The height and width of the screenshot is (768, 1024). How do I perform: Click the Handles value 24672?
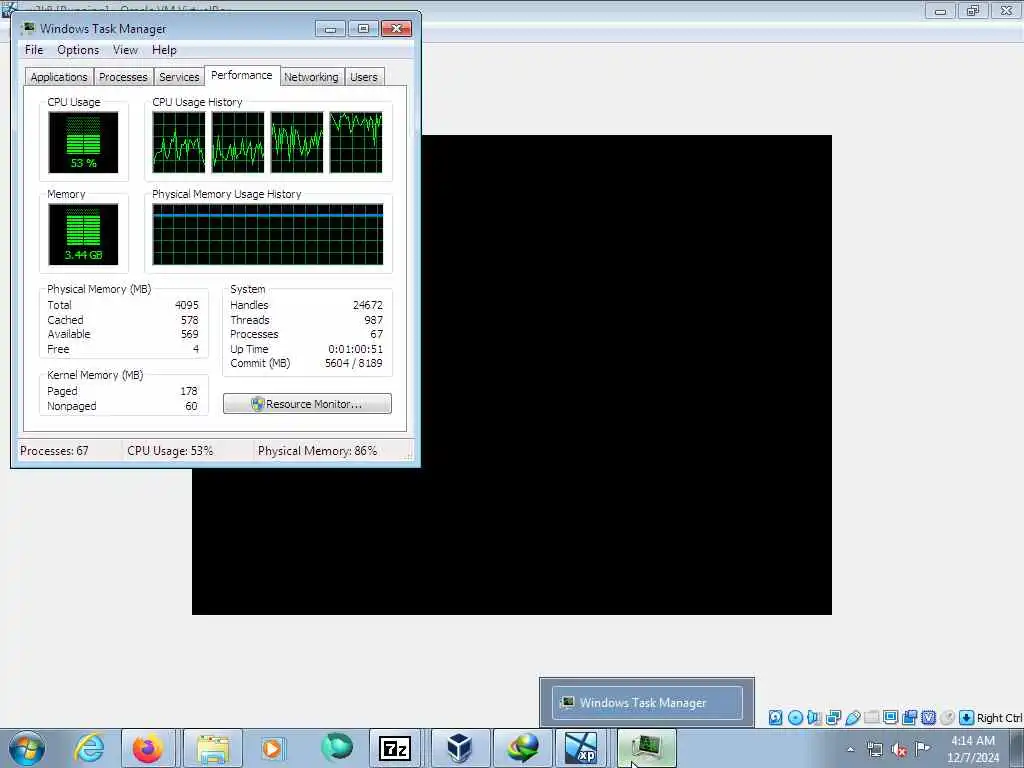[x=368, y=305]
